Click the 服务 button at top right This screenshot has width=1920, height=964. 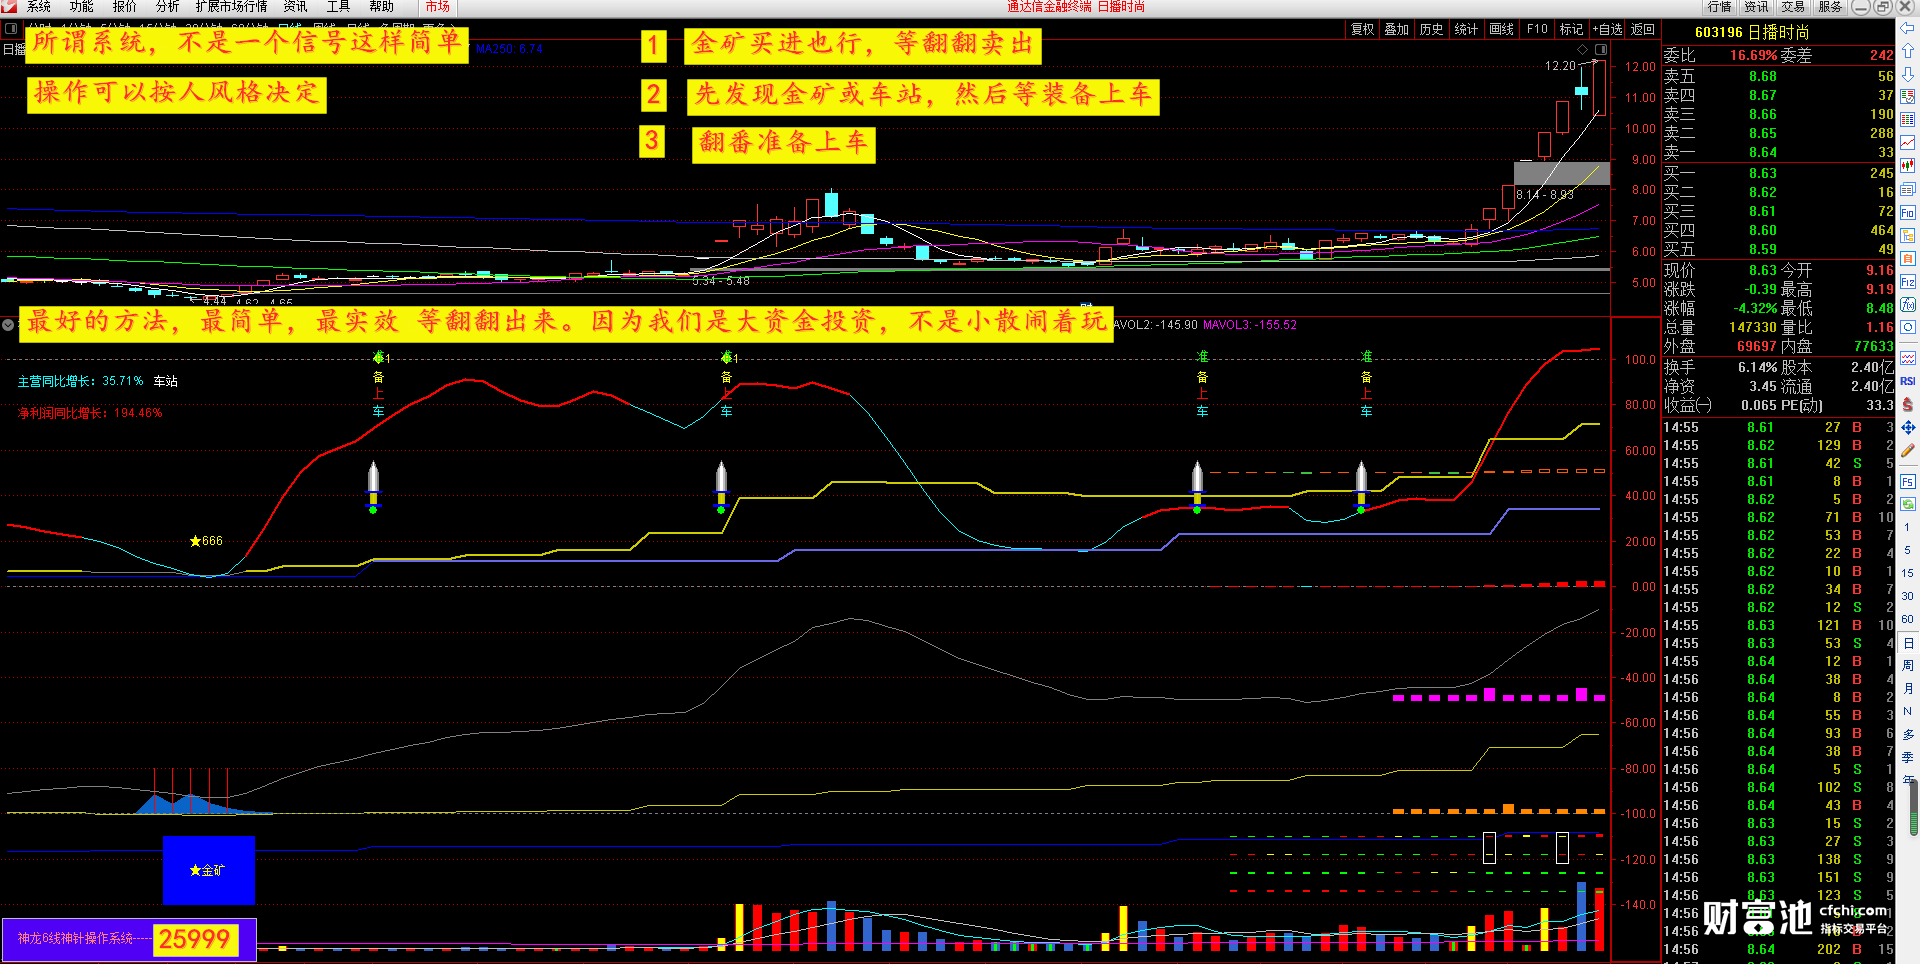click(x=1831, y=7)
